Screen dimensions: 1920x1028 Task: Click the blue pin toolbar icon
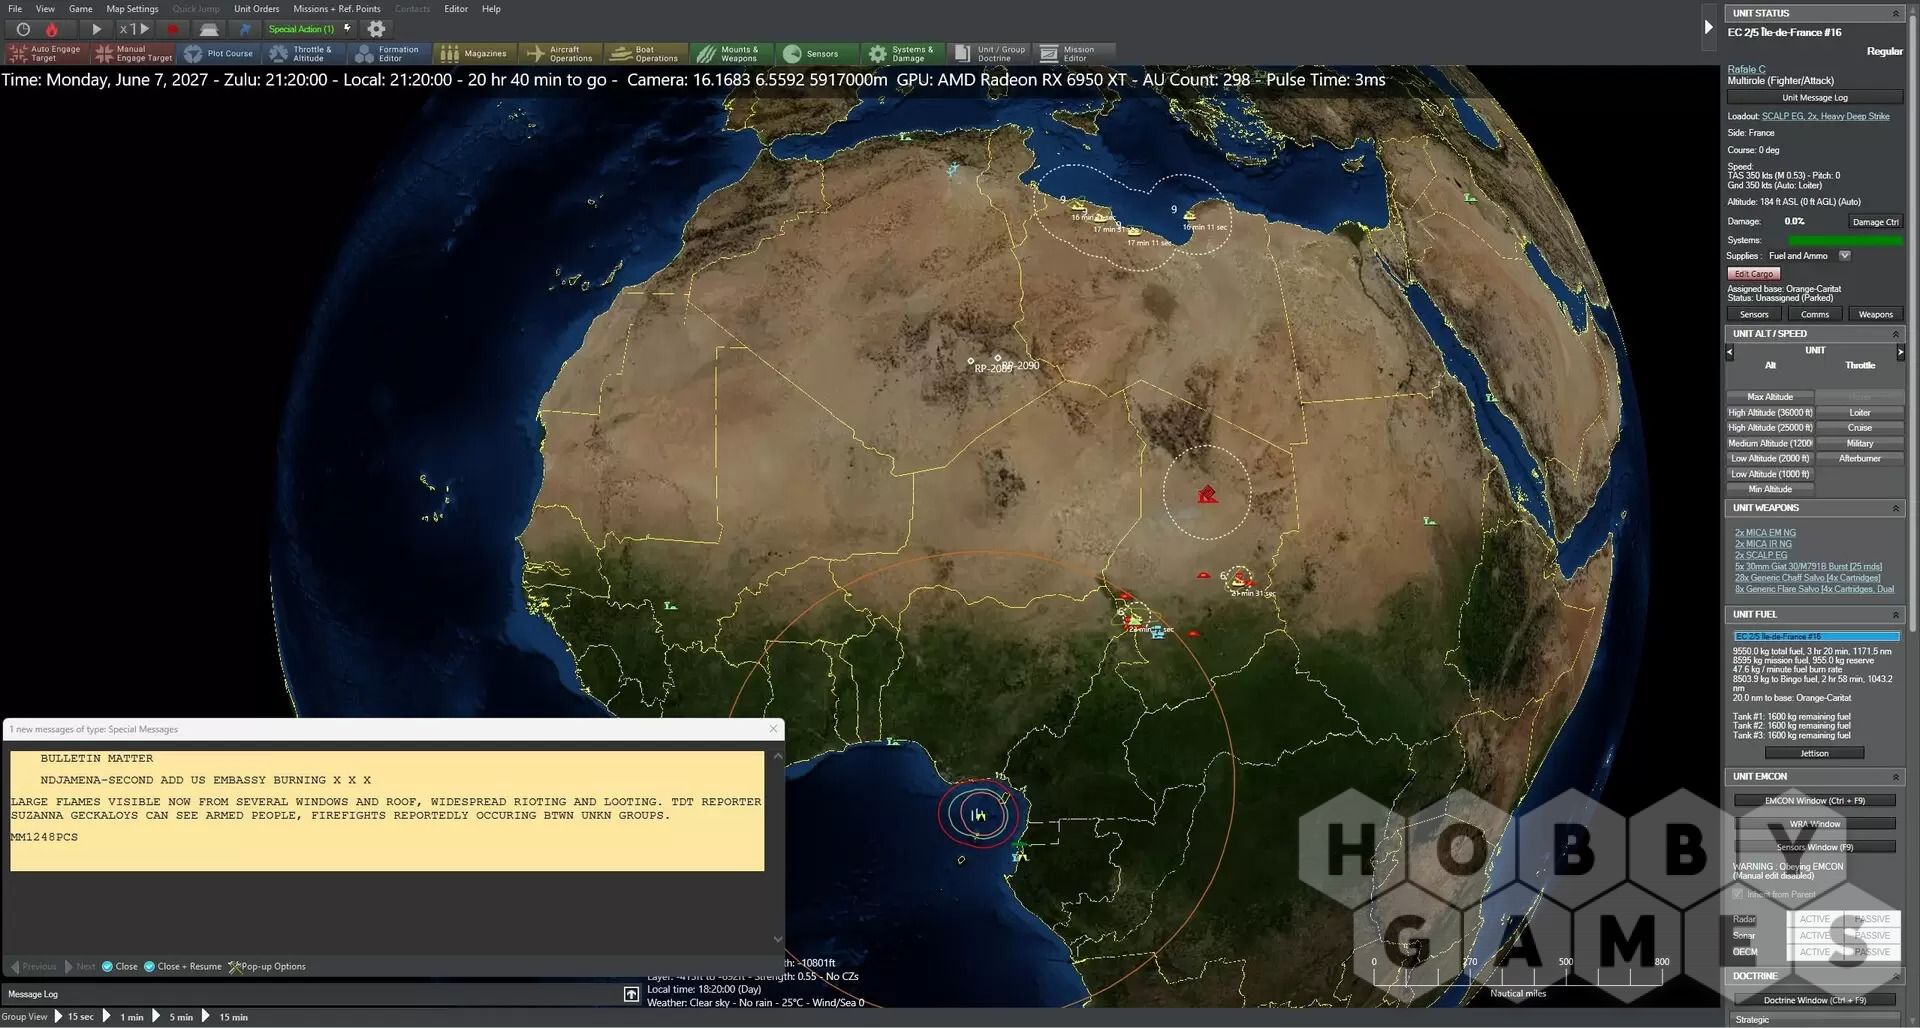tap(245, 29)
